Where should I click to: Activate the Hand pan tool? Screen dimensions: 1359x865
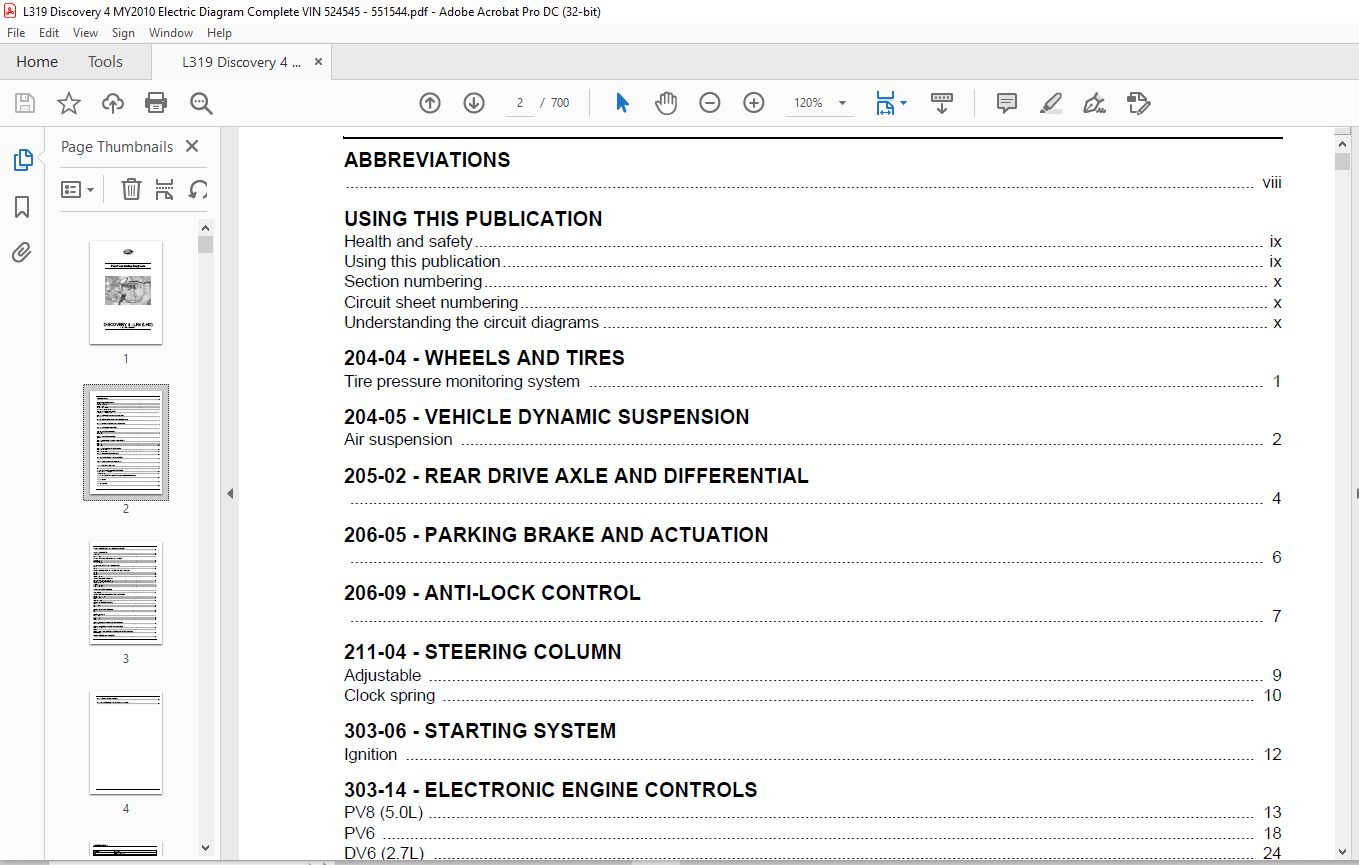tap(666, 103)
